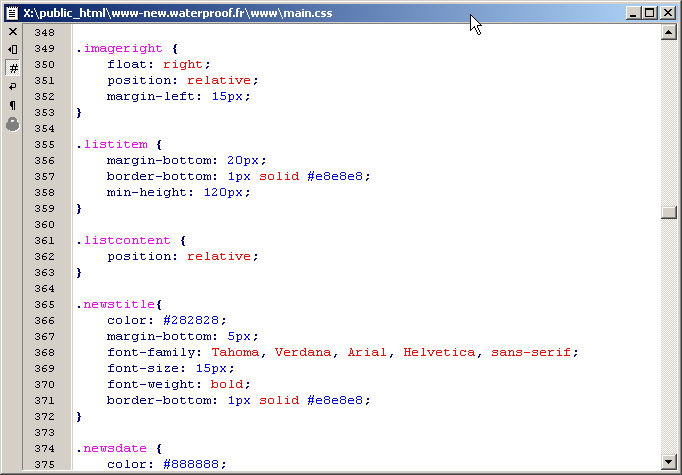Click the scrollbar down arrow

click(x=669, y=461)
